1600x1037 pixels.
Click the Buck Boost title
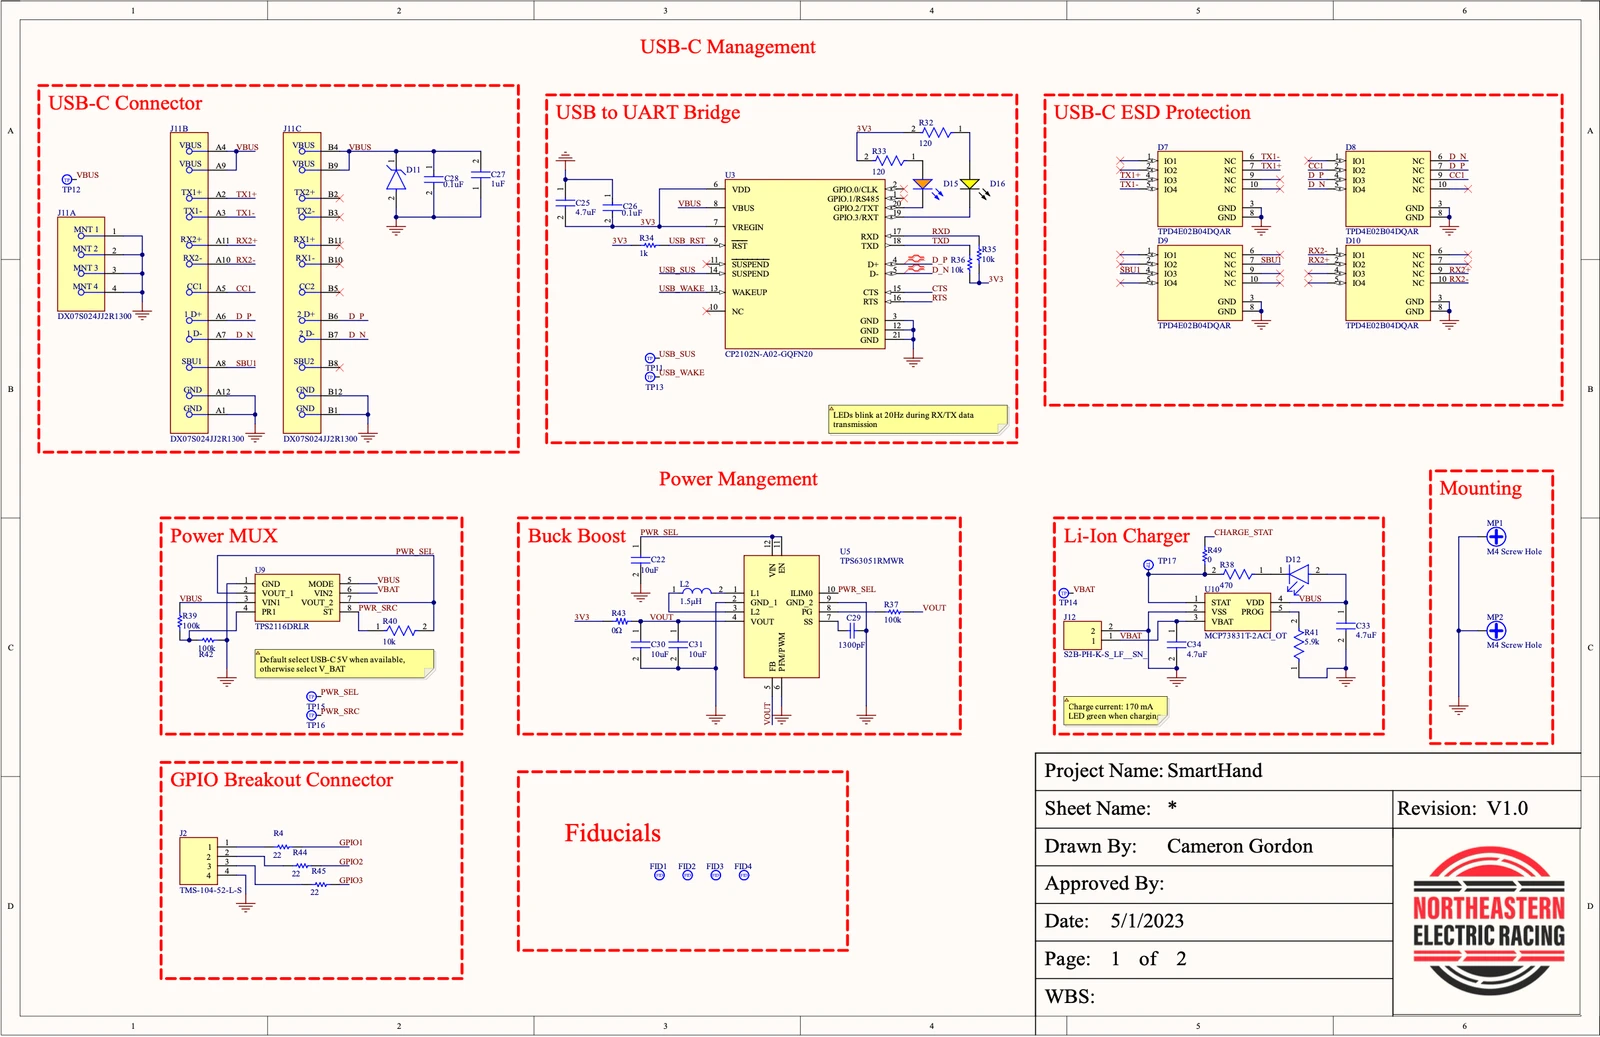pos(577,536)
